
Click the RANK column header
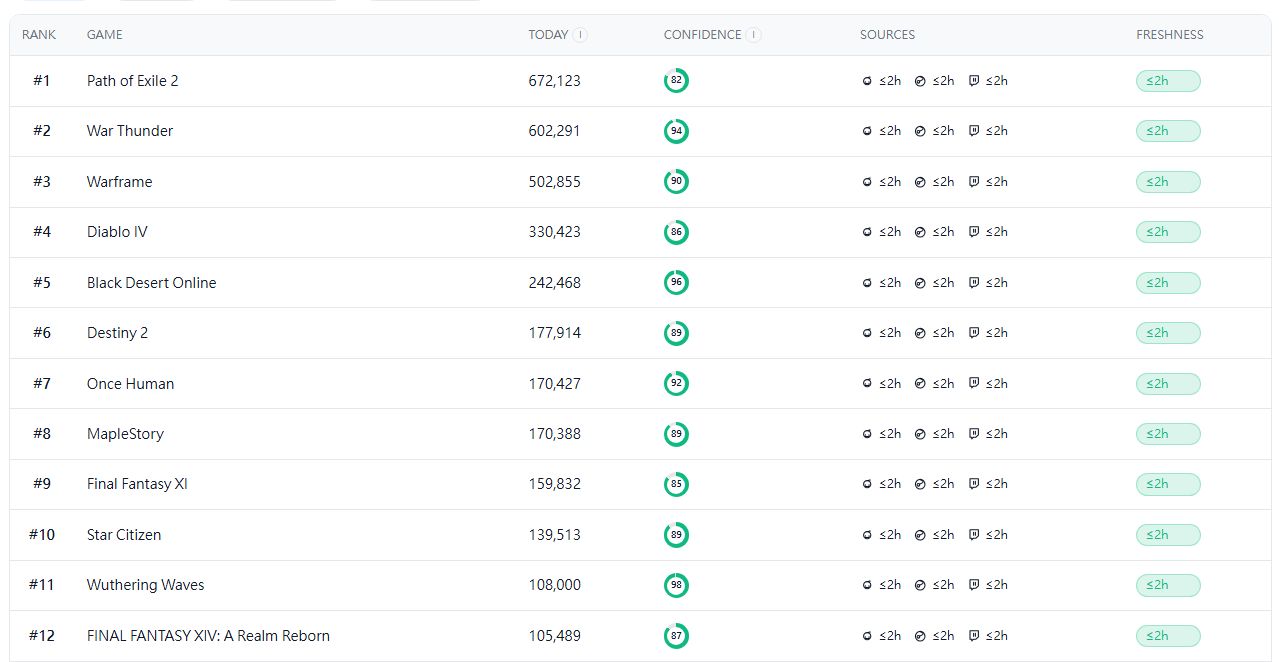coord(39,35)
